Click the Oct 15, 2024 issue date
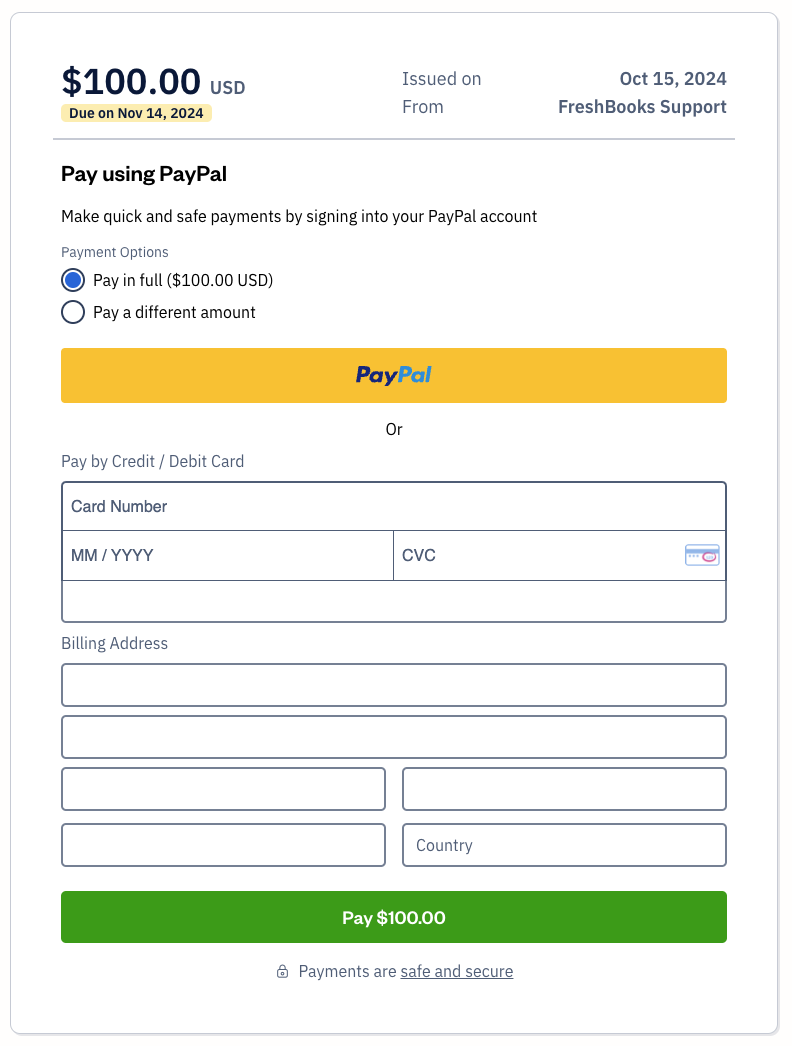The width and height of the screenshot is (792, 1046). click(673, 79)
